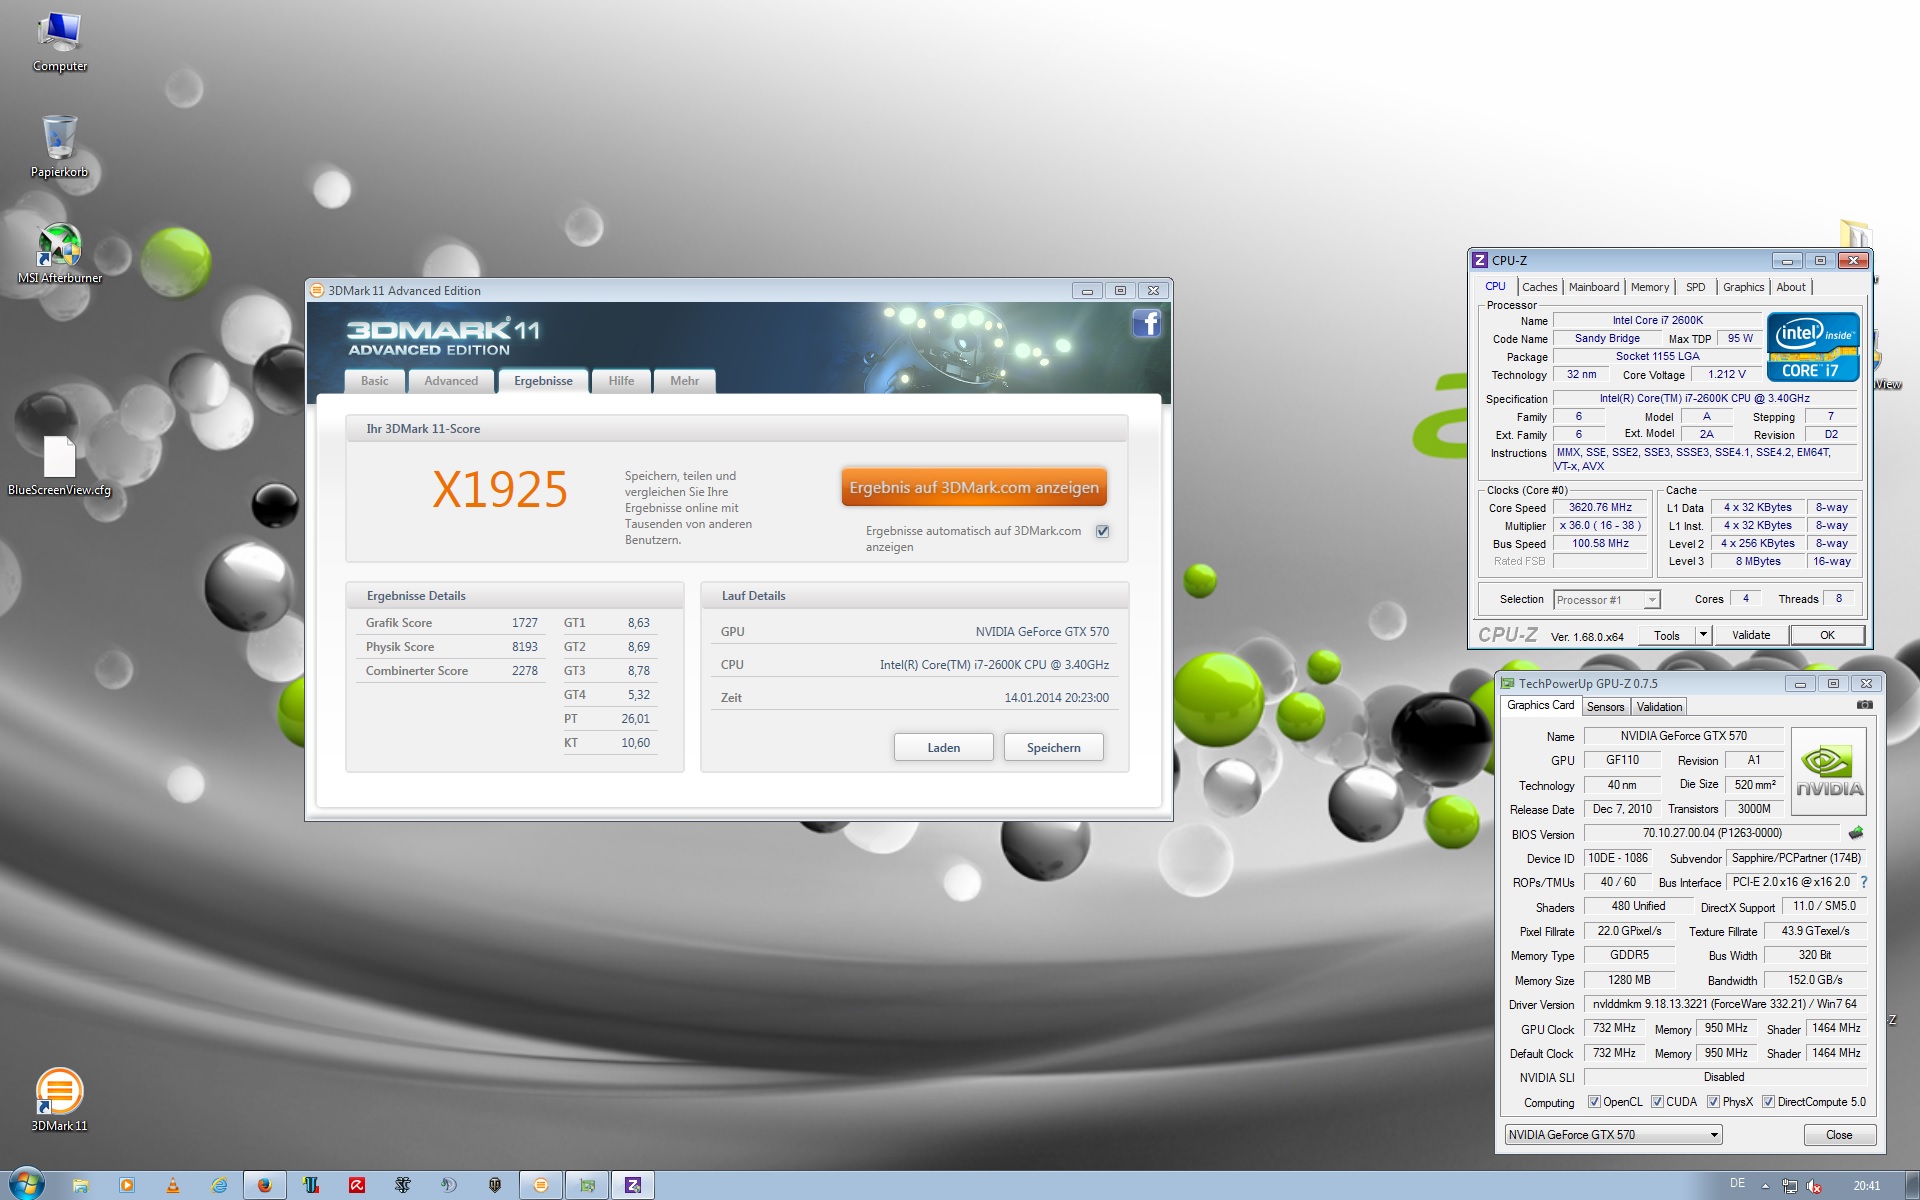Expand the Processor #1 selection dropdown

pos(1652,600)
